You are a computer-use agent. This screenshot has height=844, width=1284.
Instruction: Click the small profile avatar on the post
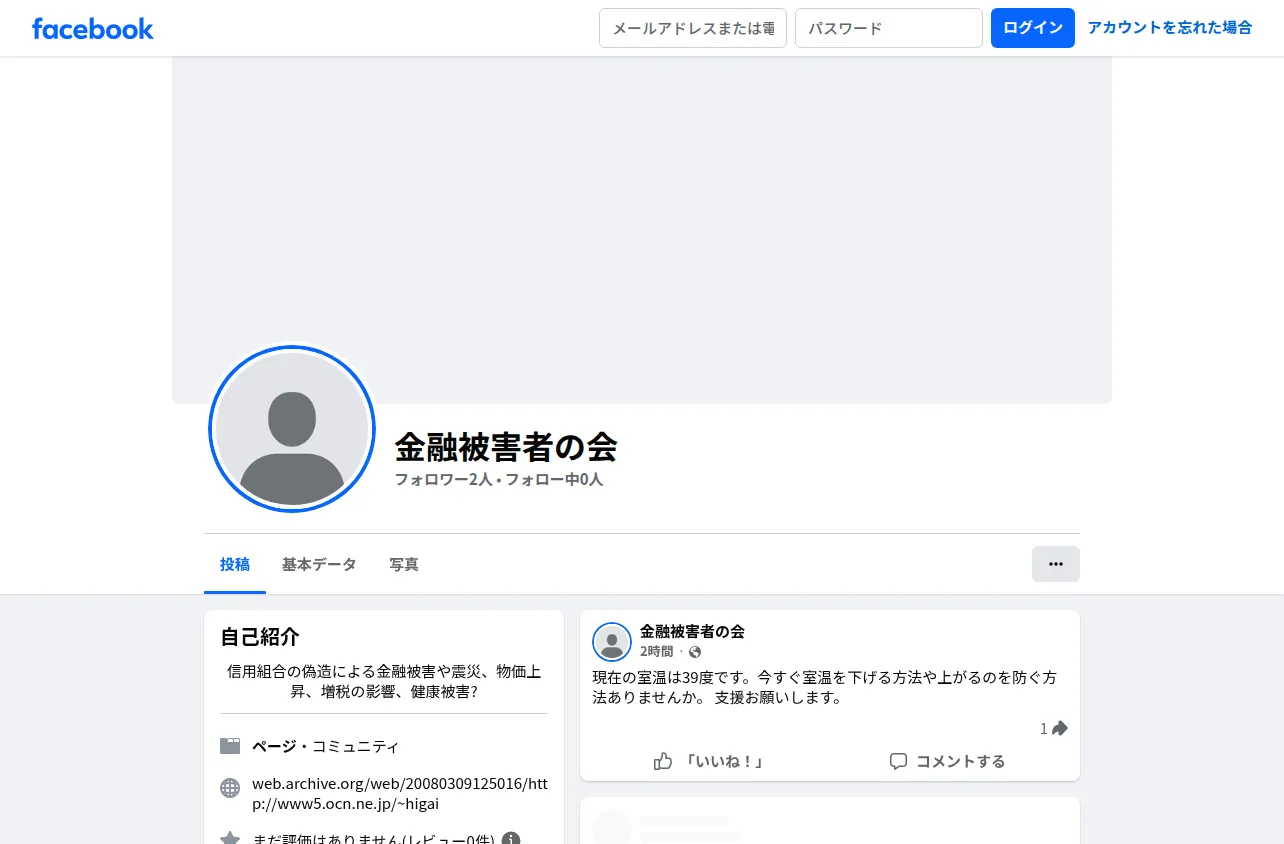(x=612, y=642)
